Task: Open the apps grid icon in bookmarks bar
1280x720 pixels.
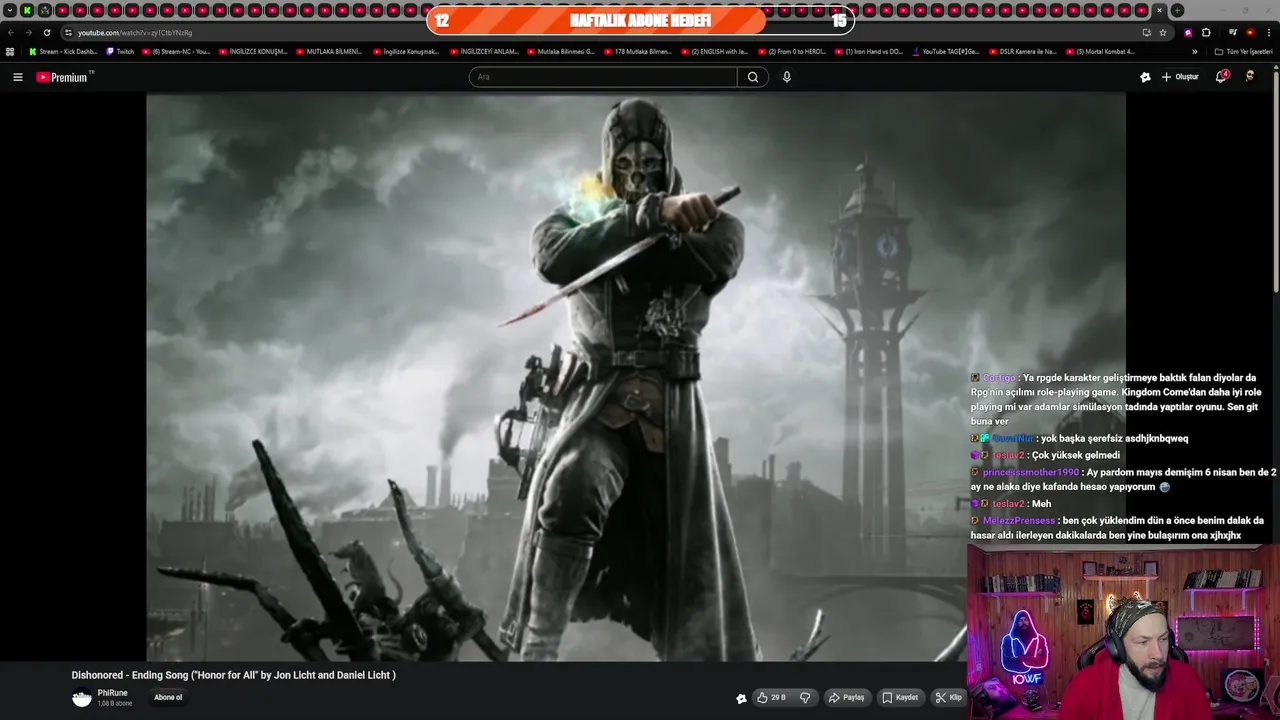Action: [10, 51]
